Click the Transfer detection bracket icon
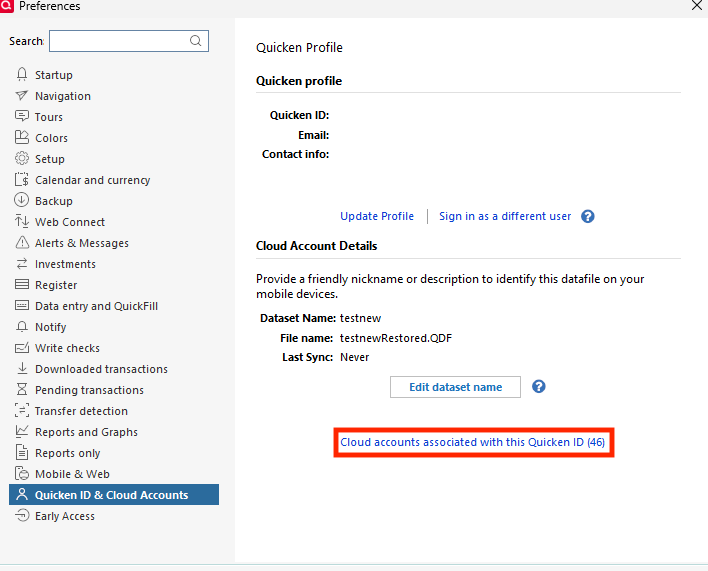708x571 pixels. [22, 410]
